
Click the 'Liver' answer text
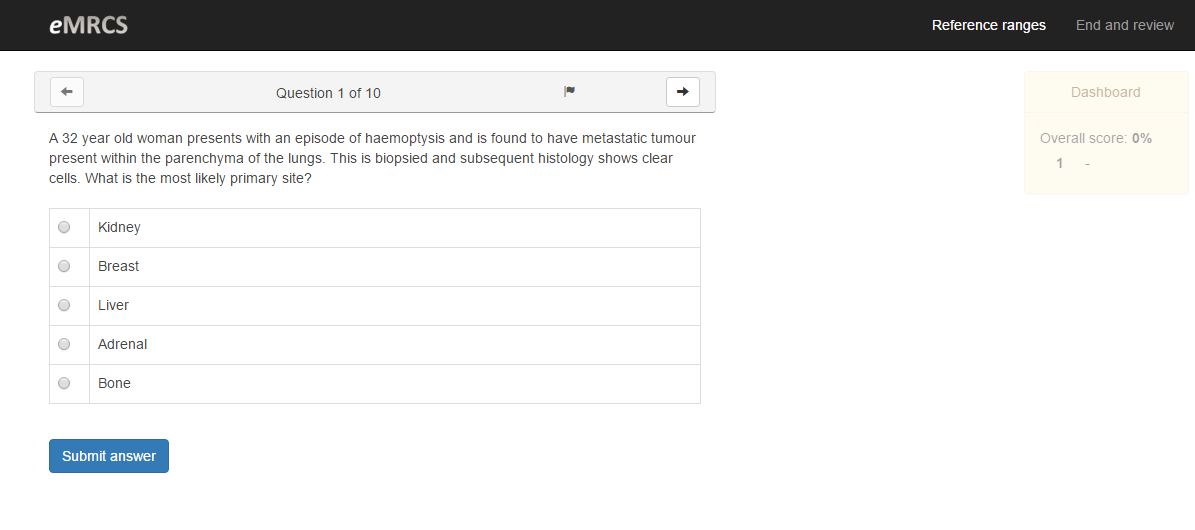coord(113,306)
